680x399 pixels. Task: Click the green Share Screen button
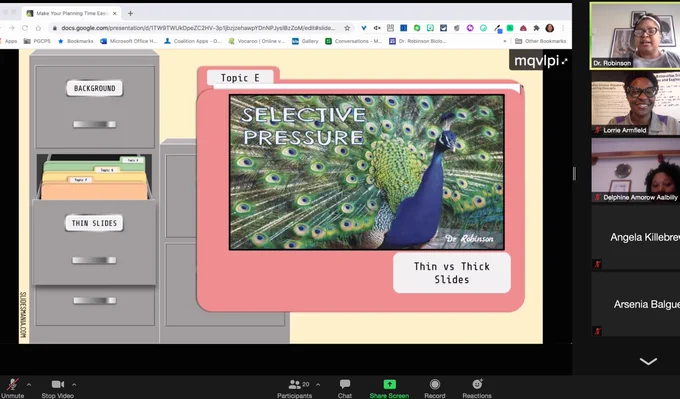[x=389, y=388]
